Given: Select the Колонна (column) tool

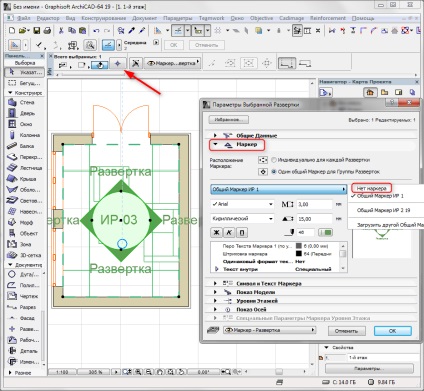Looking at the screenshot, I should coord(25,135).
